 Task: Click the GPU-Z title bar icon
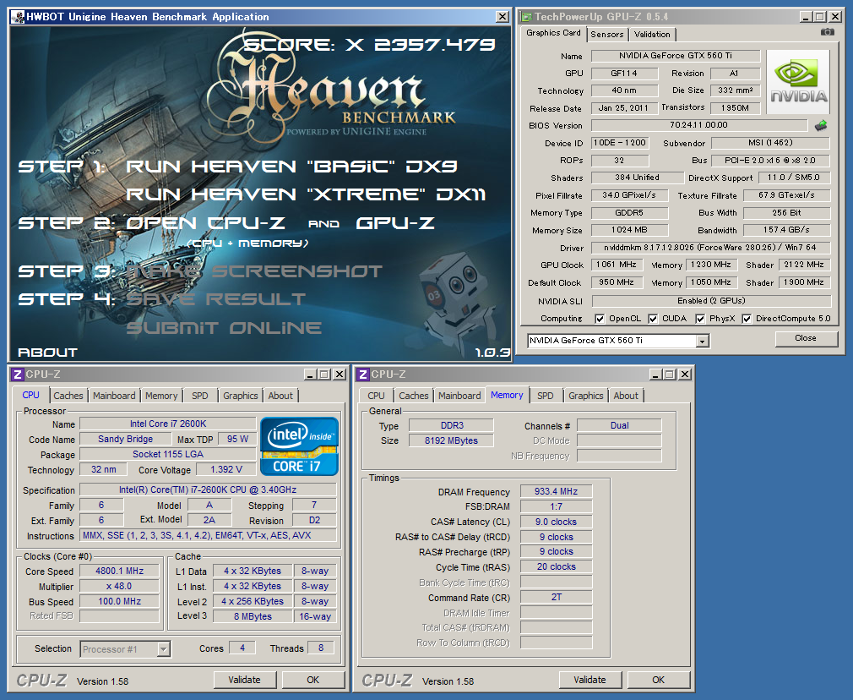coord(526,17)
